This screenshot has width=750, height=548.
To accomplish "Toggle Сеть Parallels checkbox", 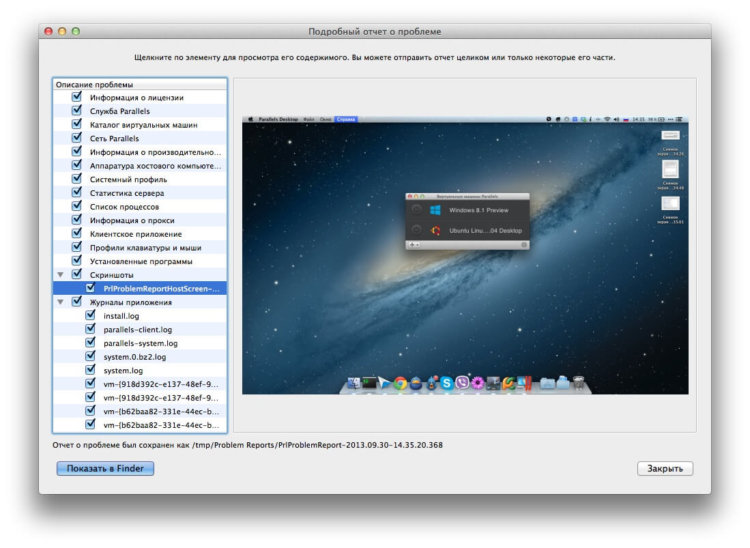I will (x=77, y=138).
